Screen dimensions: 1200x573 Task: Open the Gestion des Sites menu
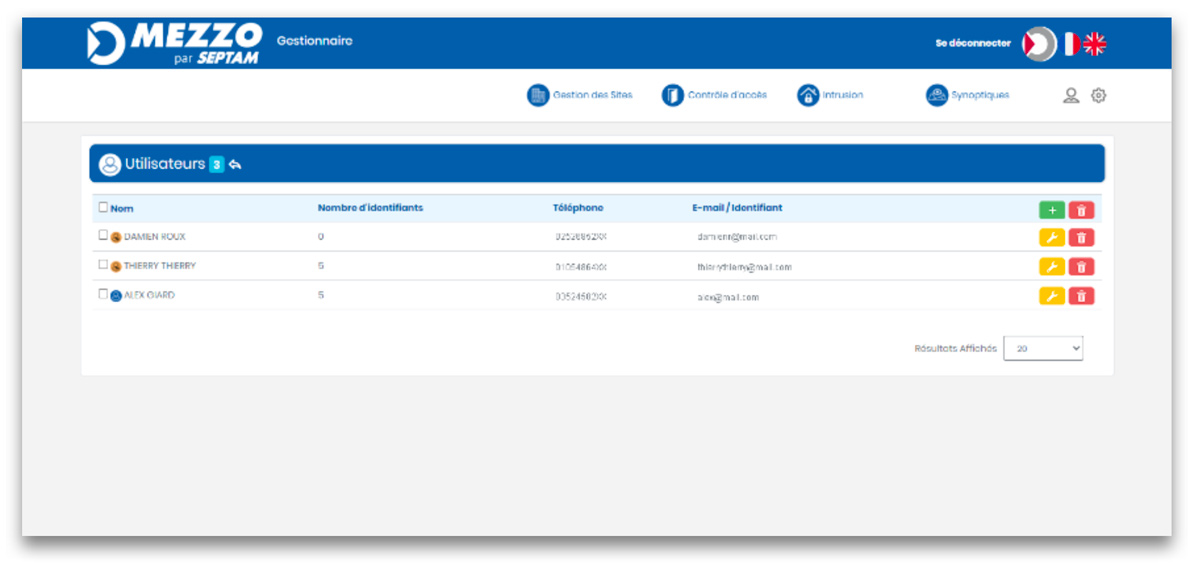(580, 96)
